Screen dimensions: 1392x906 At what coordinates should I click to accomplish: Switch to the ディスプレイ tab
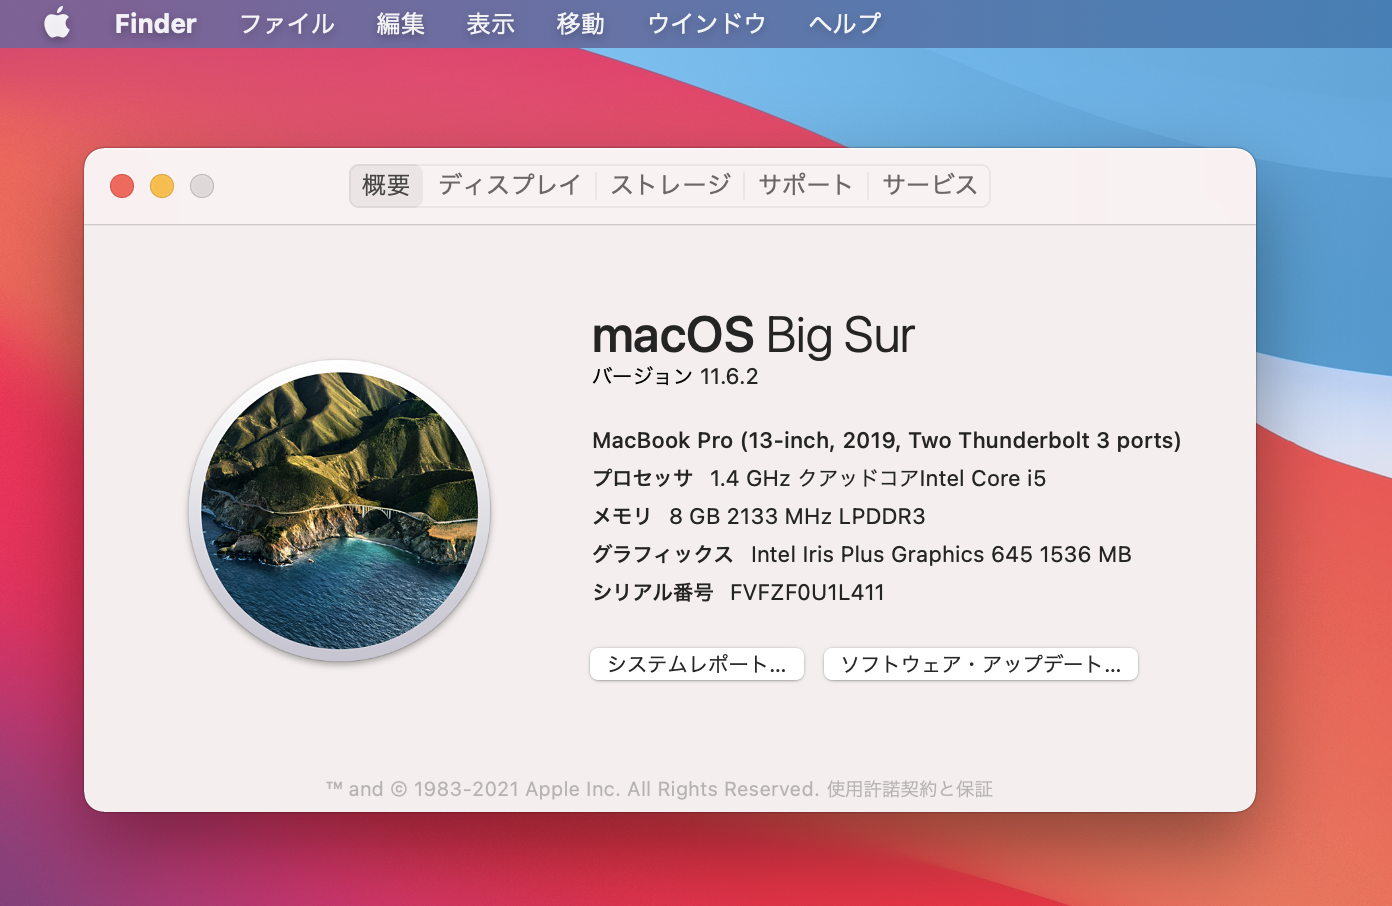coord(509,185)
